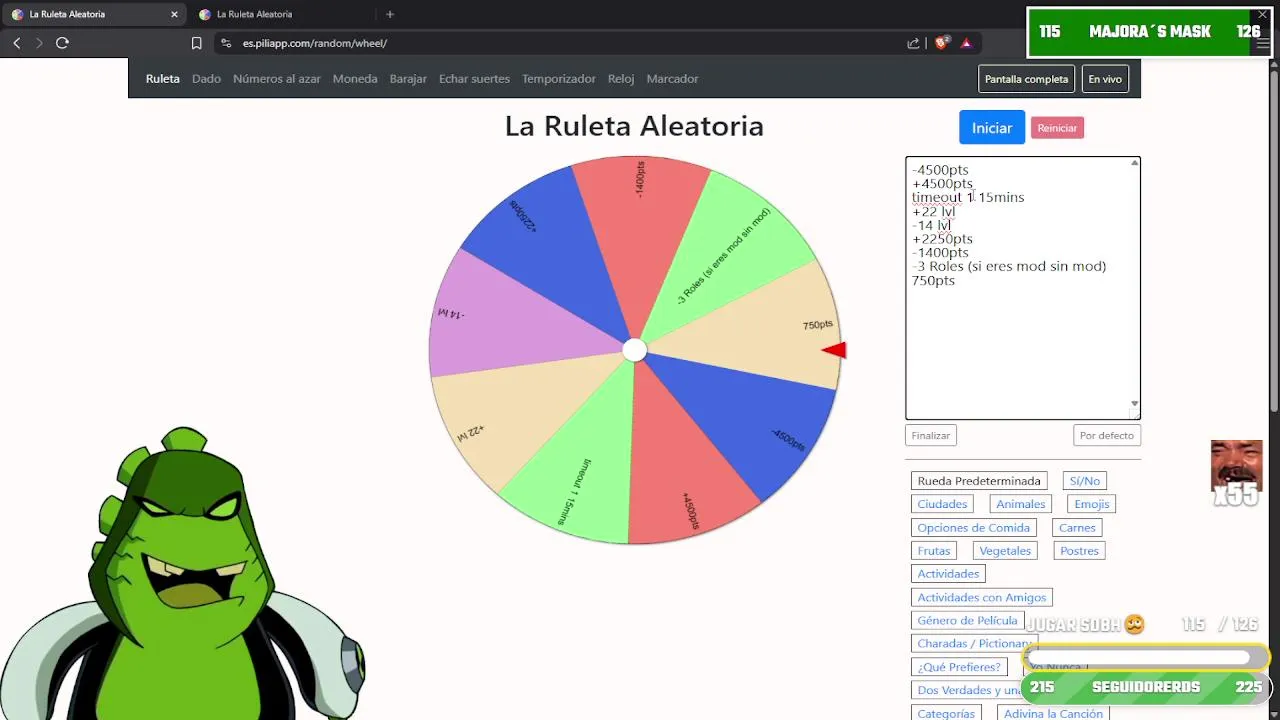The width and height of the screenshot is (1280, 720).
Task: Open a new browser tab with plus
Action: pyautogui.click(x=390, y=14)
